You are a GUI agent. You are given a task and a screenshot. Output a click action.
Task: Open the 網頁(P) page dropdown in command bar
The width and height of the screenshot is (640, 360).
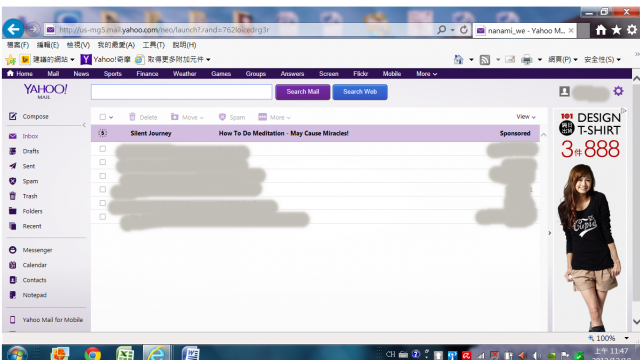(563, 60)
